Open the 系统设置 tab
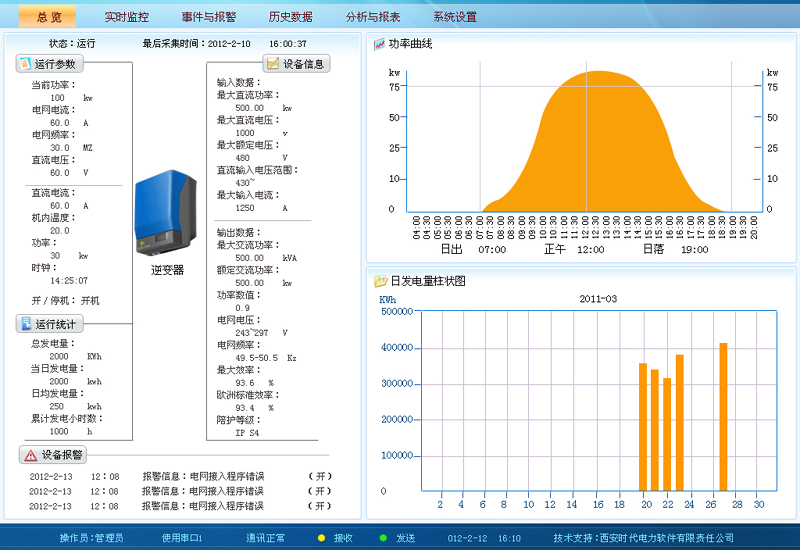Screen dimensions: 800x550 [455, 17]
